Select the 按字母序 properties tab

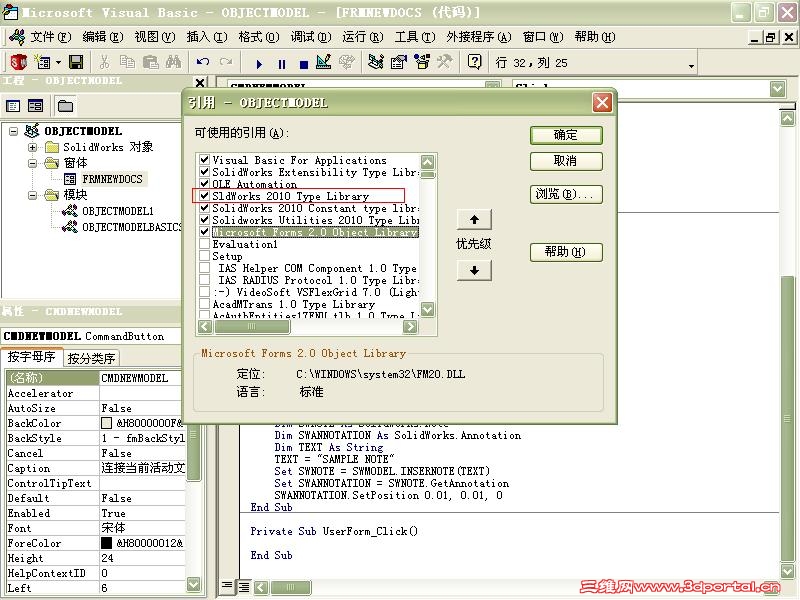[32, 357]
